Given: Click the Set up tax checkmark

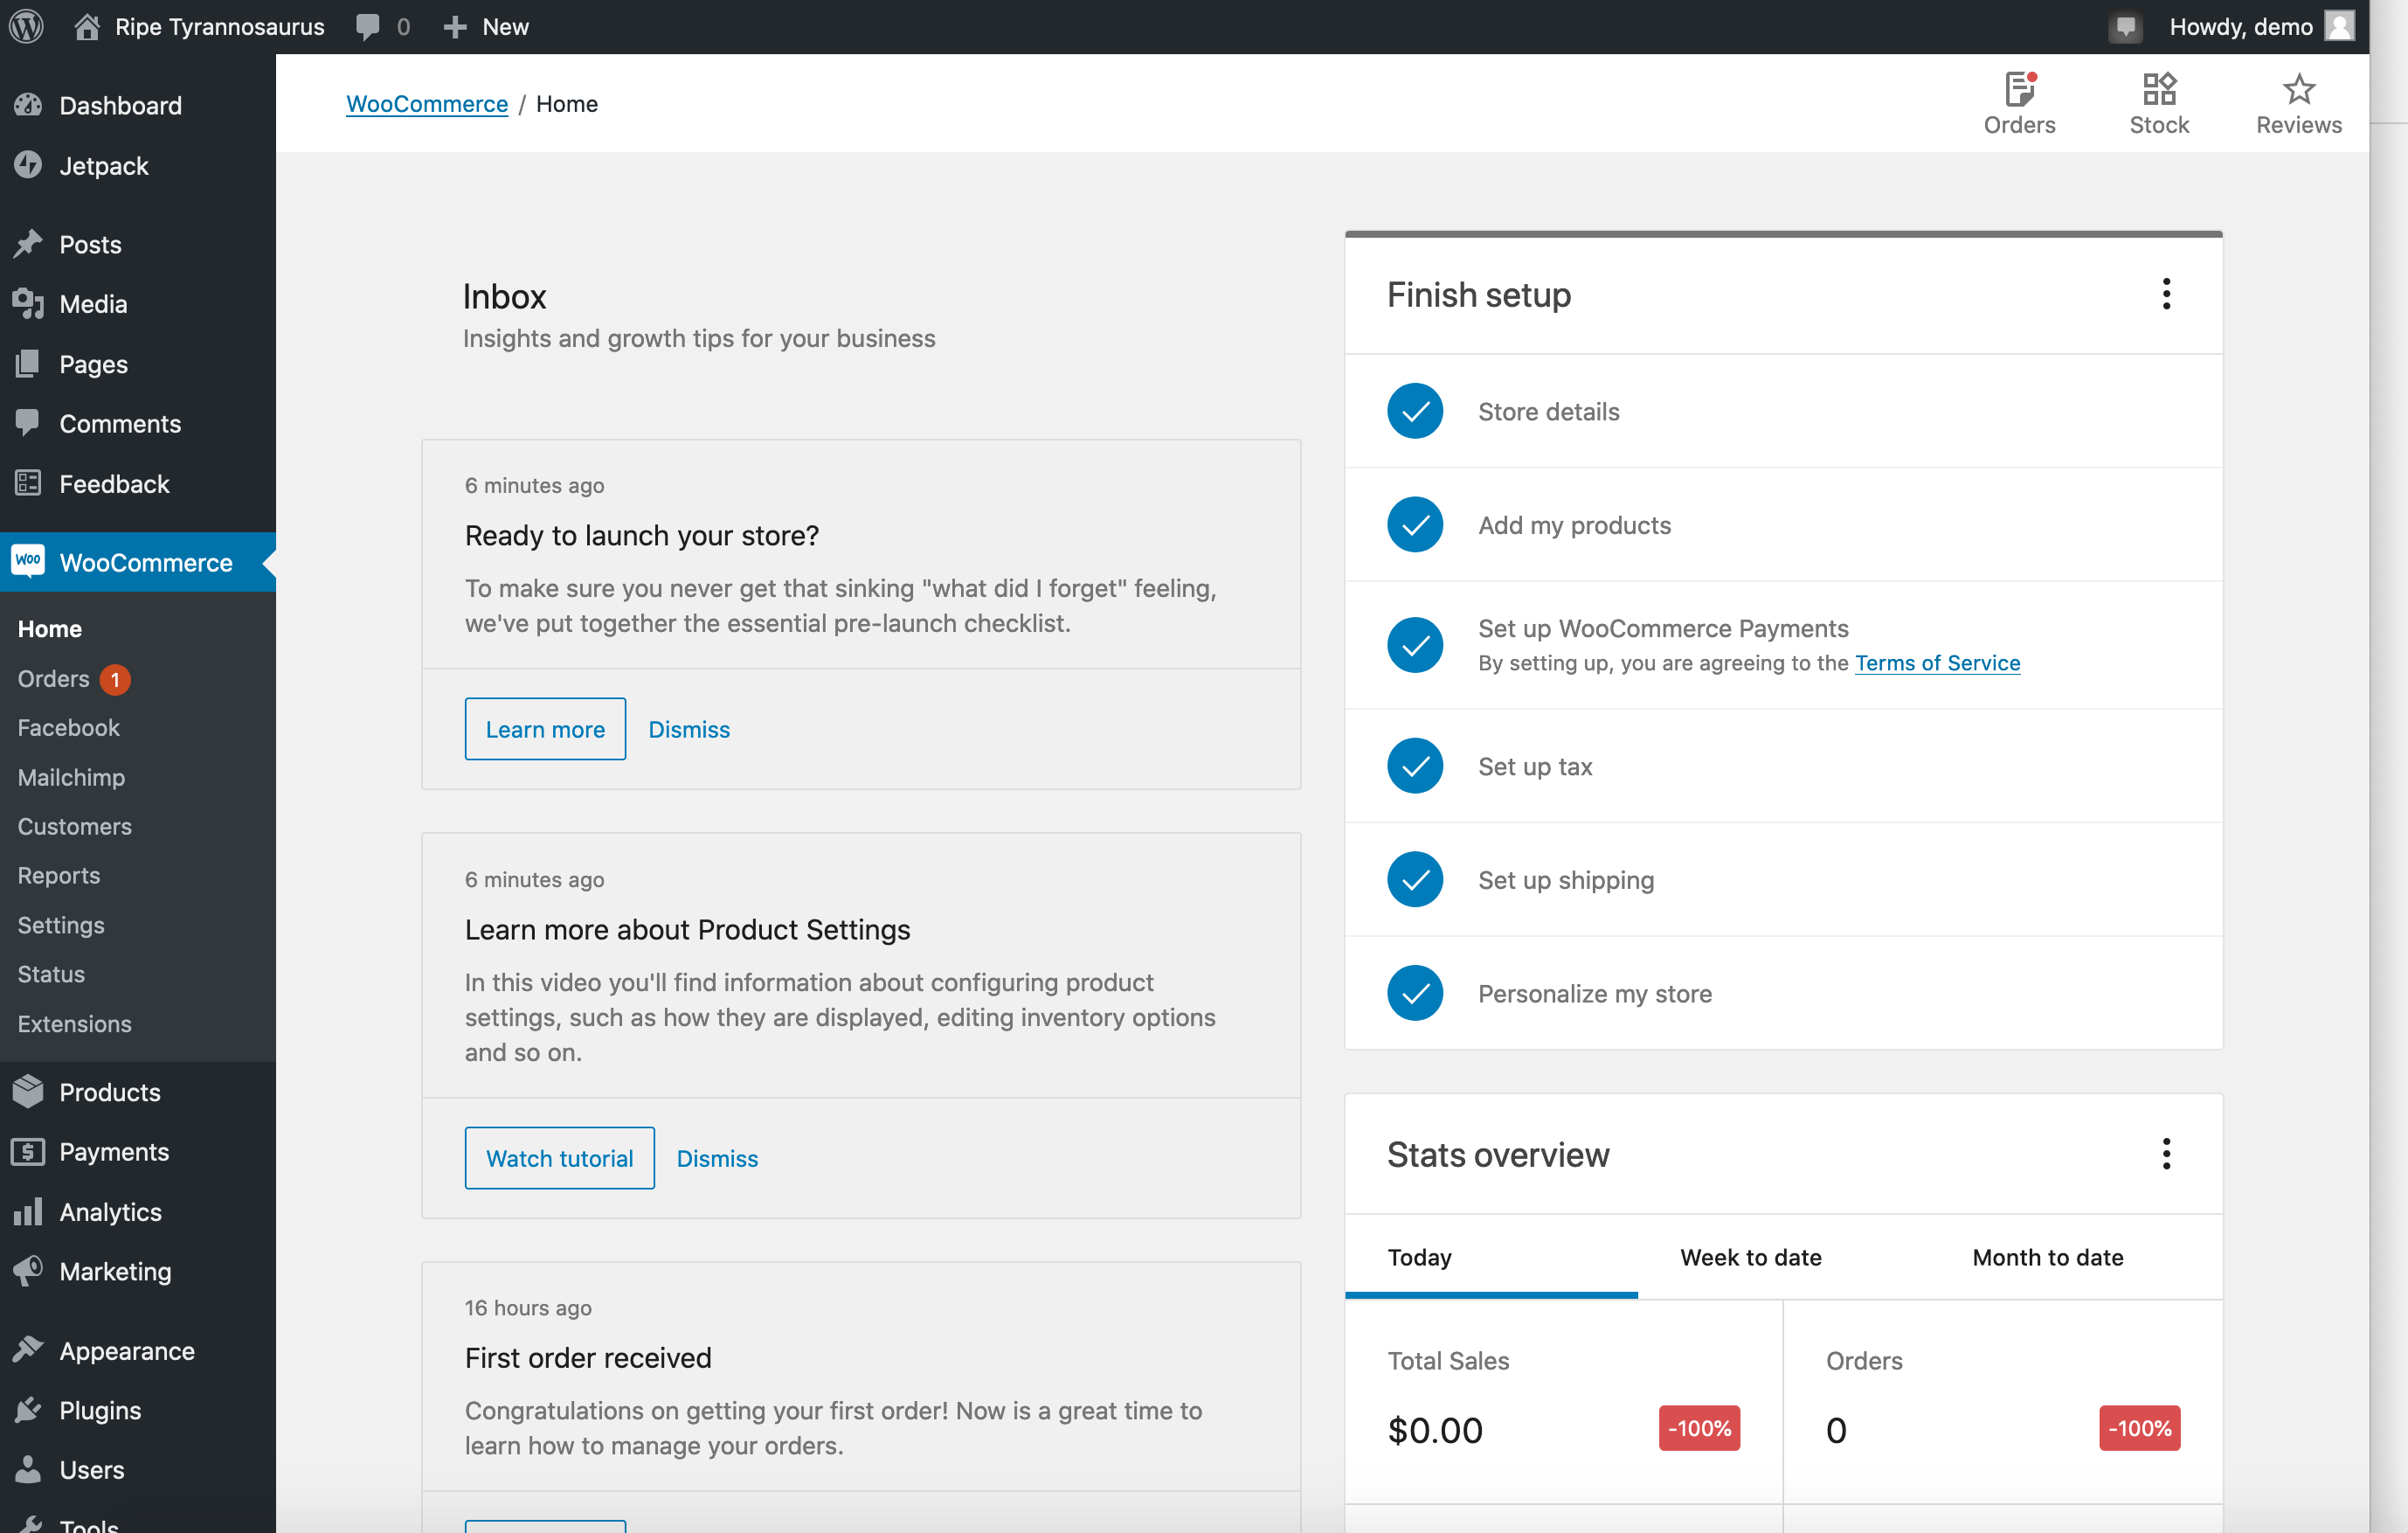Looking at the screenshot, I should coord(1414,766).
